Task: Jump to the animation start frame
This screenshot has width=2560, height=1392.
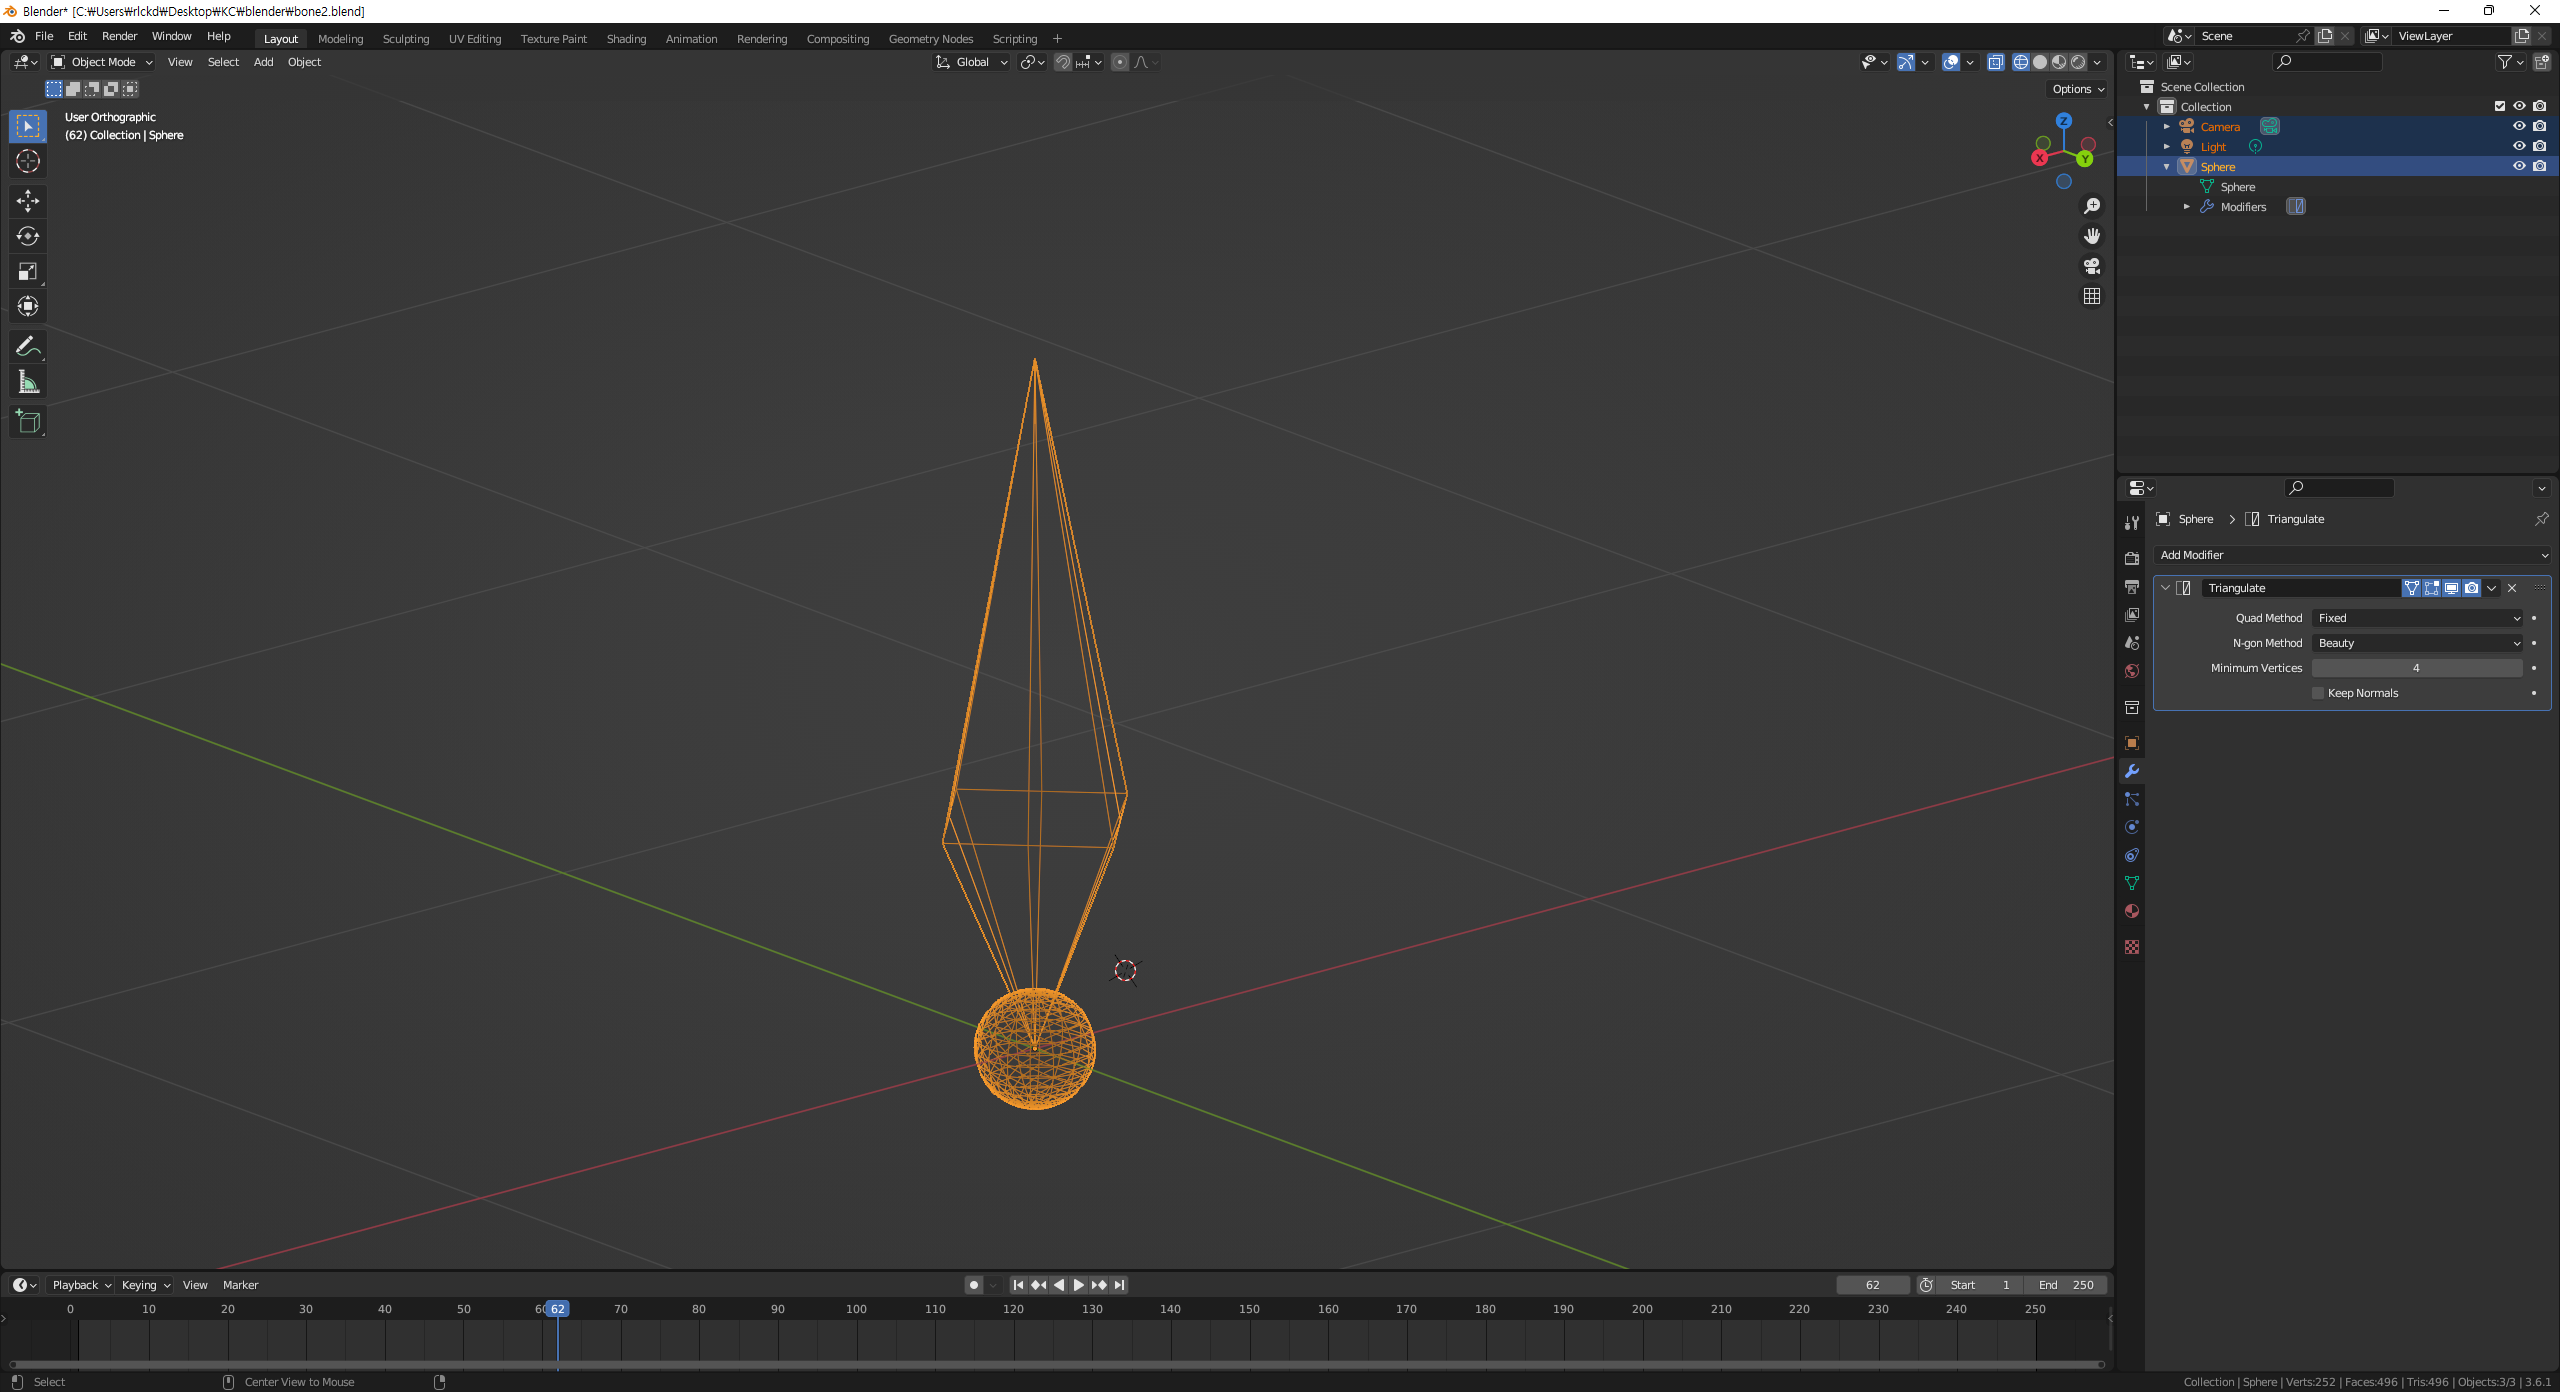Action: tap(1018, 1285)
